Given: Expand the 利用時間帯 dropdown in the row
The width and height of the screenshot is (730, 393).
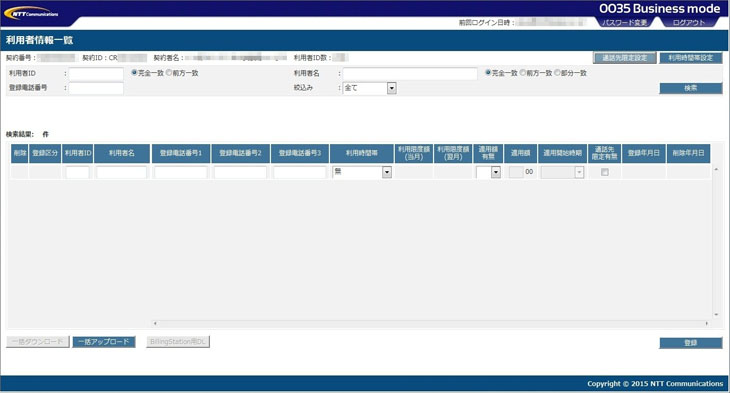Looking at the screenshot, I should click(362, 172).
